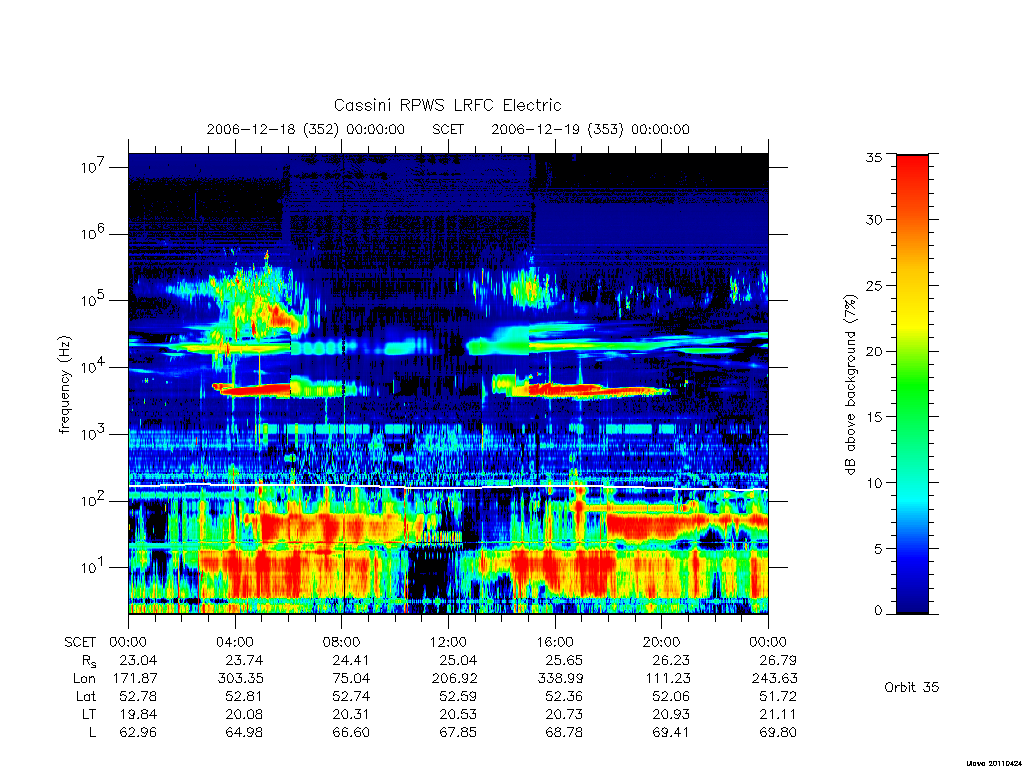Click the 10^5 frequency tick label

(x=93, y=300)
